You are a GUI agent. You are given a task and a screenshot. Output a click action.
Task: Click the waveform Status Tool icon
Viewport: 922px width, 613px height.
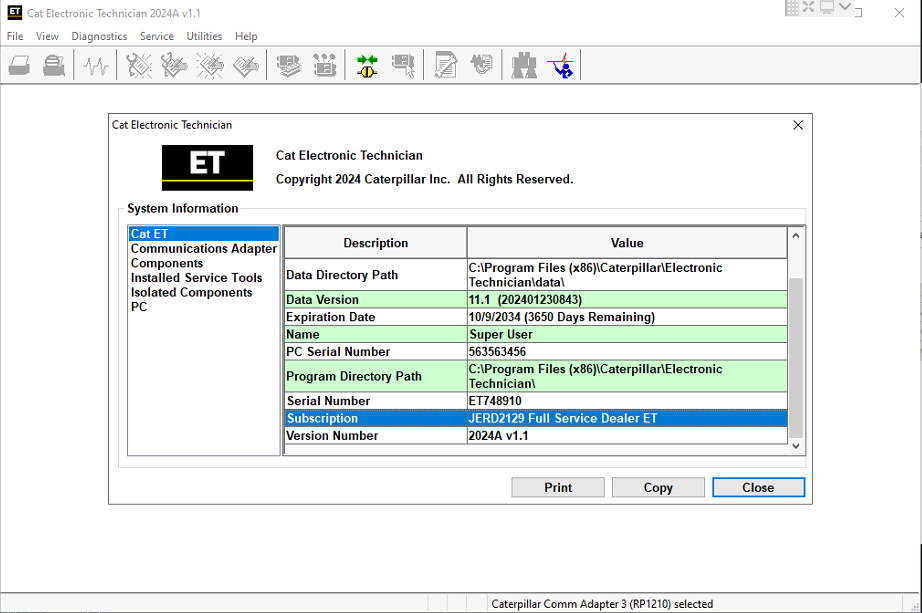pyautogui.click(x=96, y=66)
